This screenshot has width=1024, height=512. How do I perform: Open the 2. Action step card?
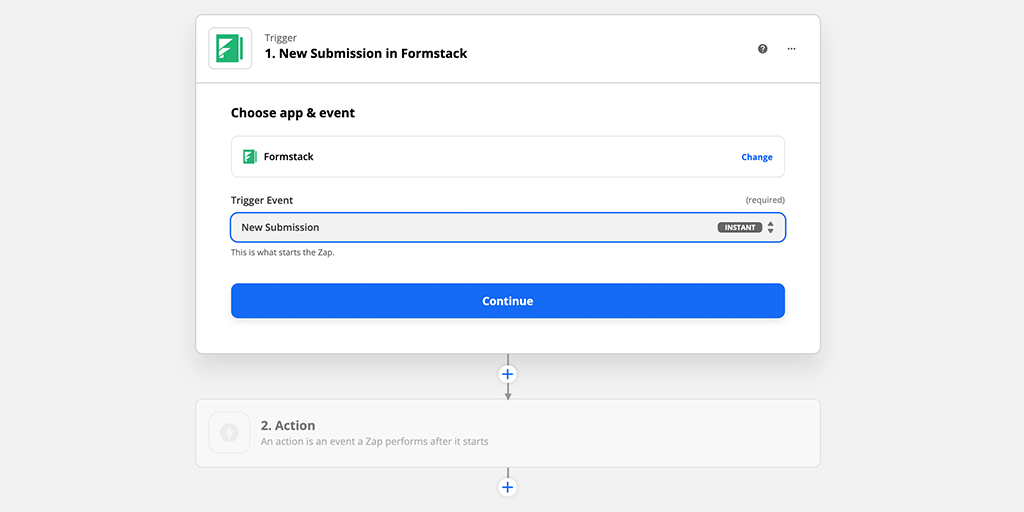click(508, 433)
